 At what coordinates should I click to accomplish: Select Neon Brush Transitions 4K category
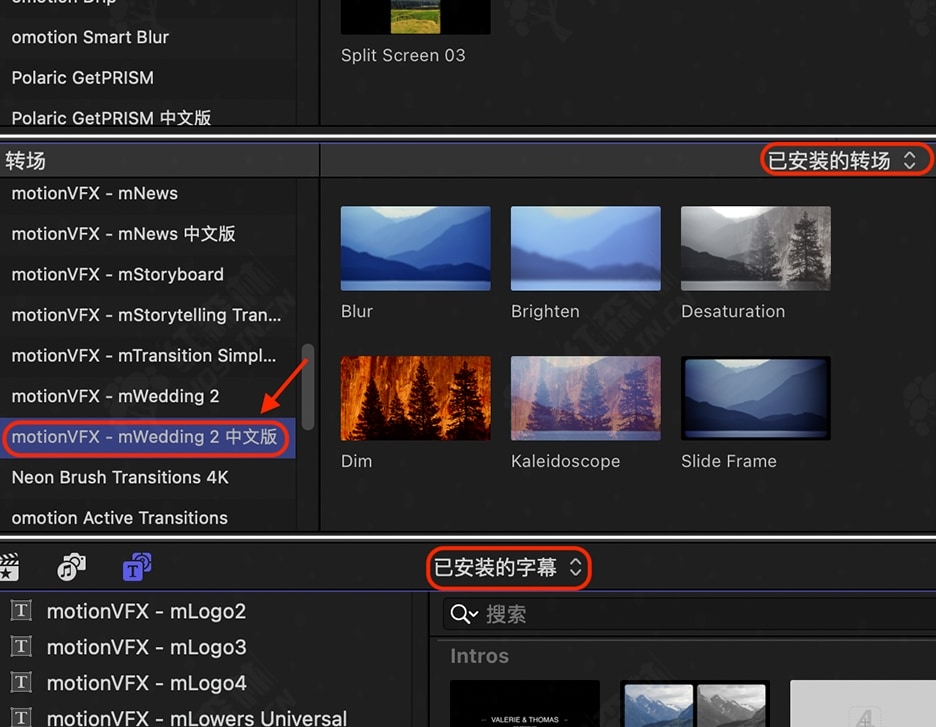click(x=147, y=478)
